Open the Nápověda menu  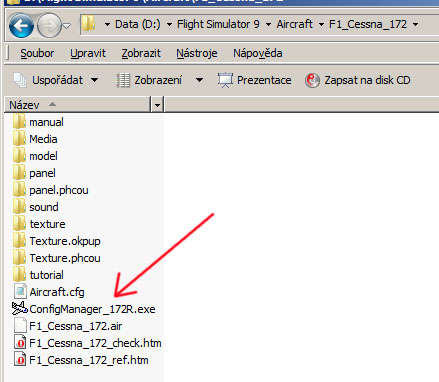point(258,53)
